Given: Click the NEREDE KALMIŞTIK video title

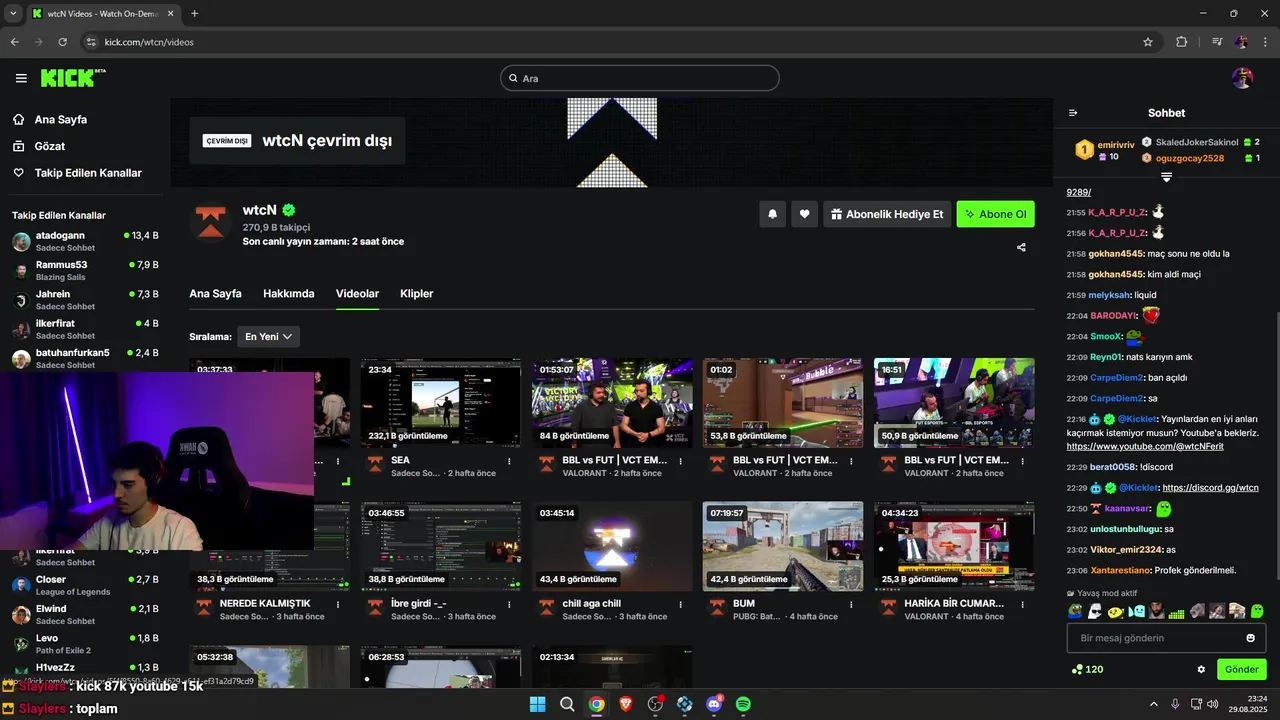Looking at the screenshot, I should (265, 604).
